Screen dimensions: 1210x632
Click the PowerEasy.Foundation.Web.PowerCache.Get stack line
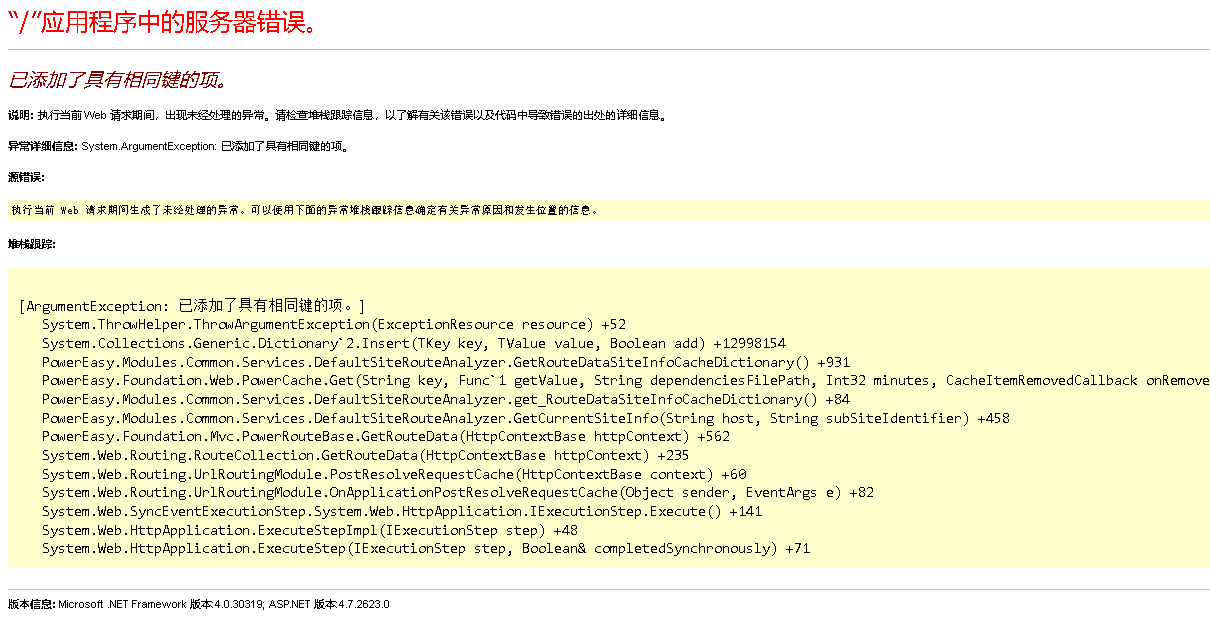[625, 381]
